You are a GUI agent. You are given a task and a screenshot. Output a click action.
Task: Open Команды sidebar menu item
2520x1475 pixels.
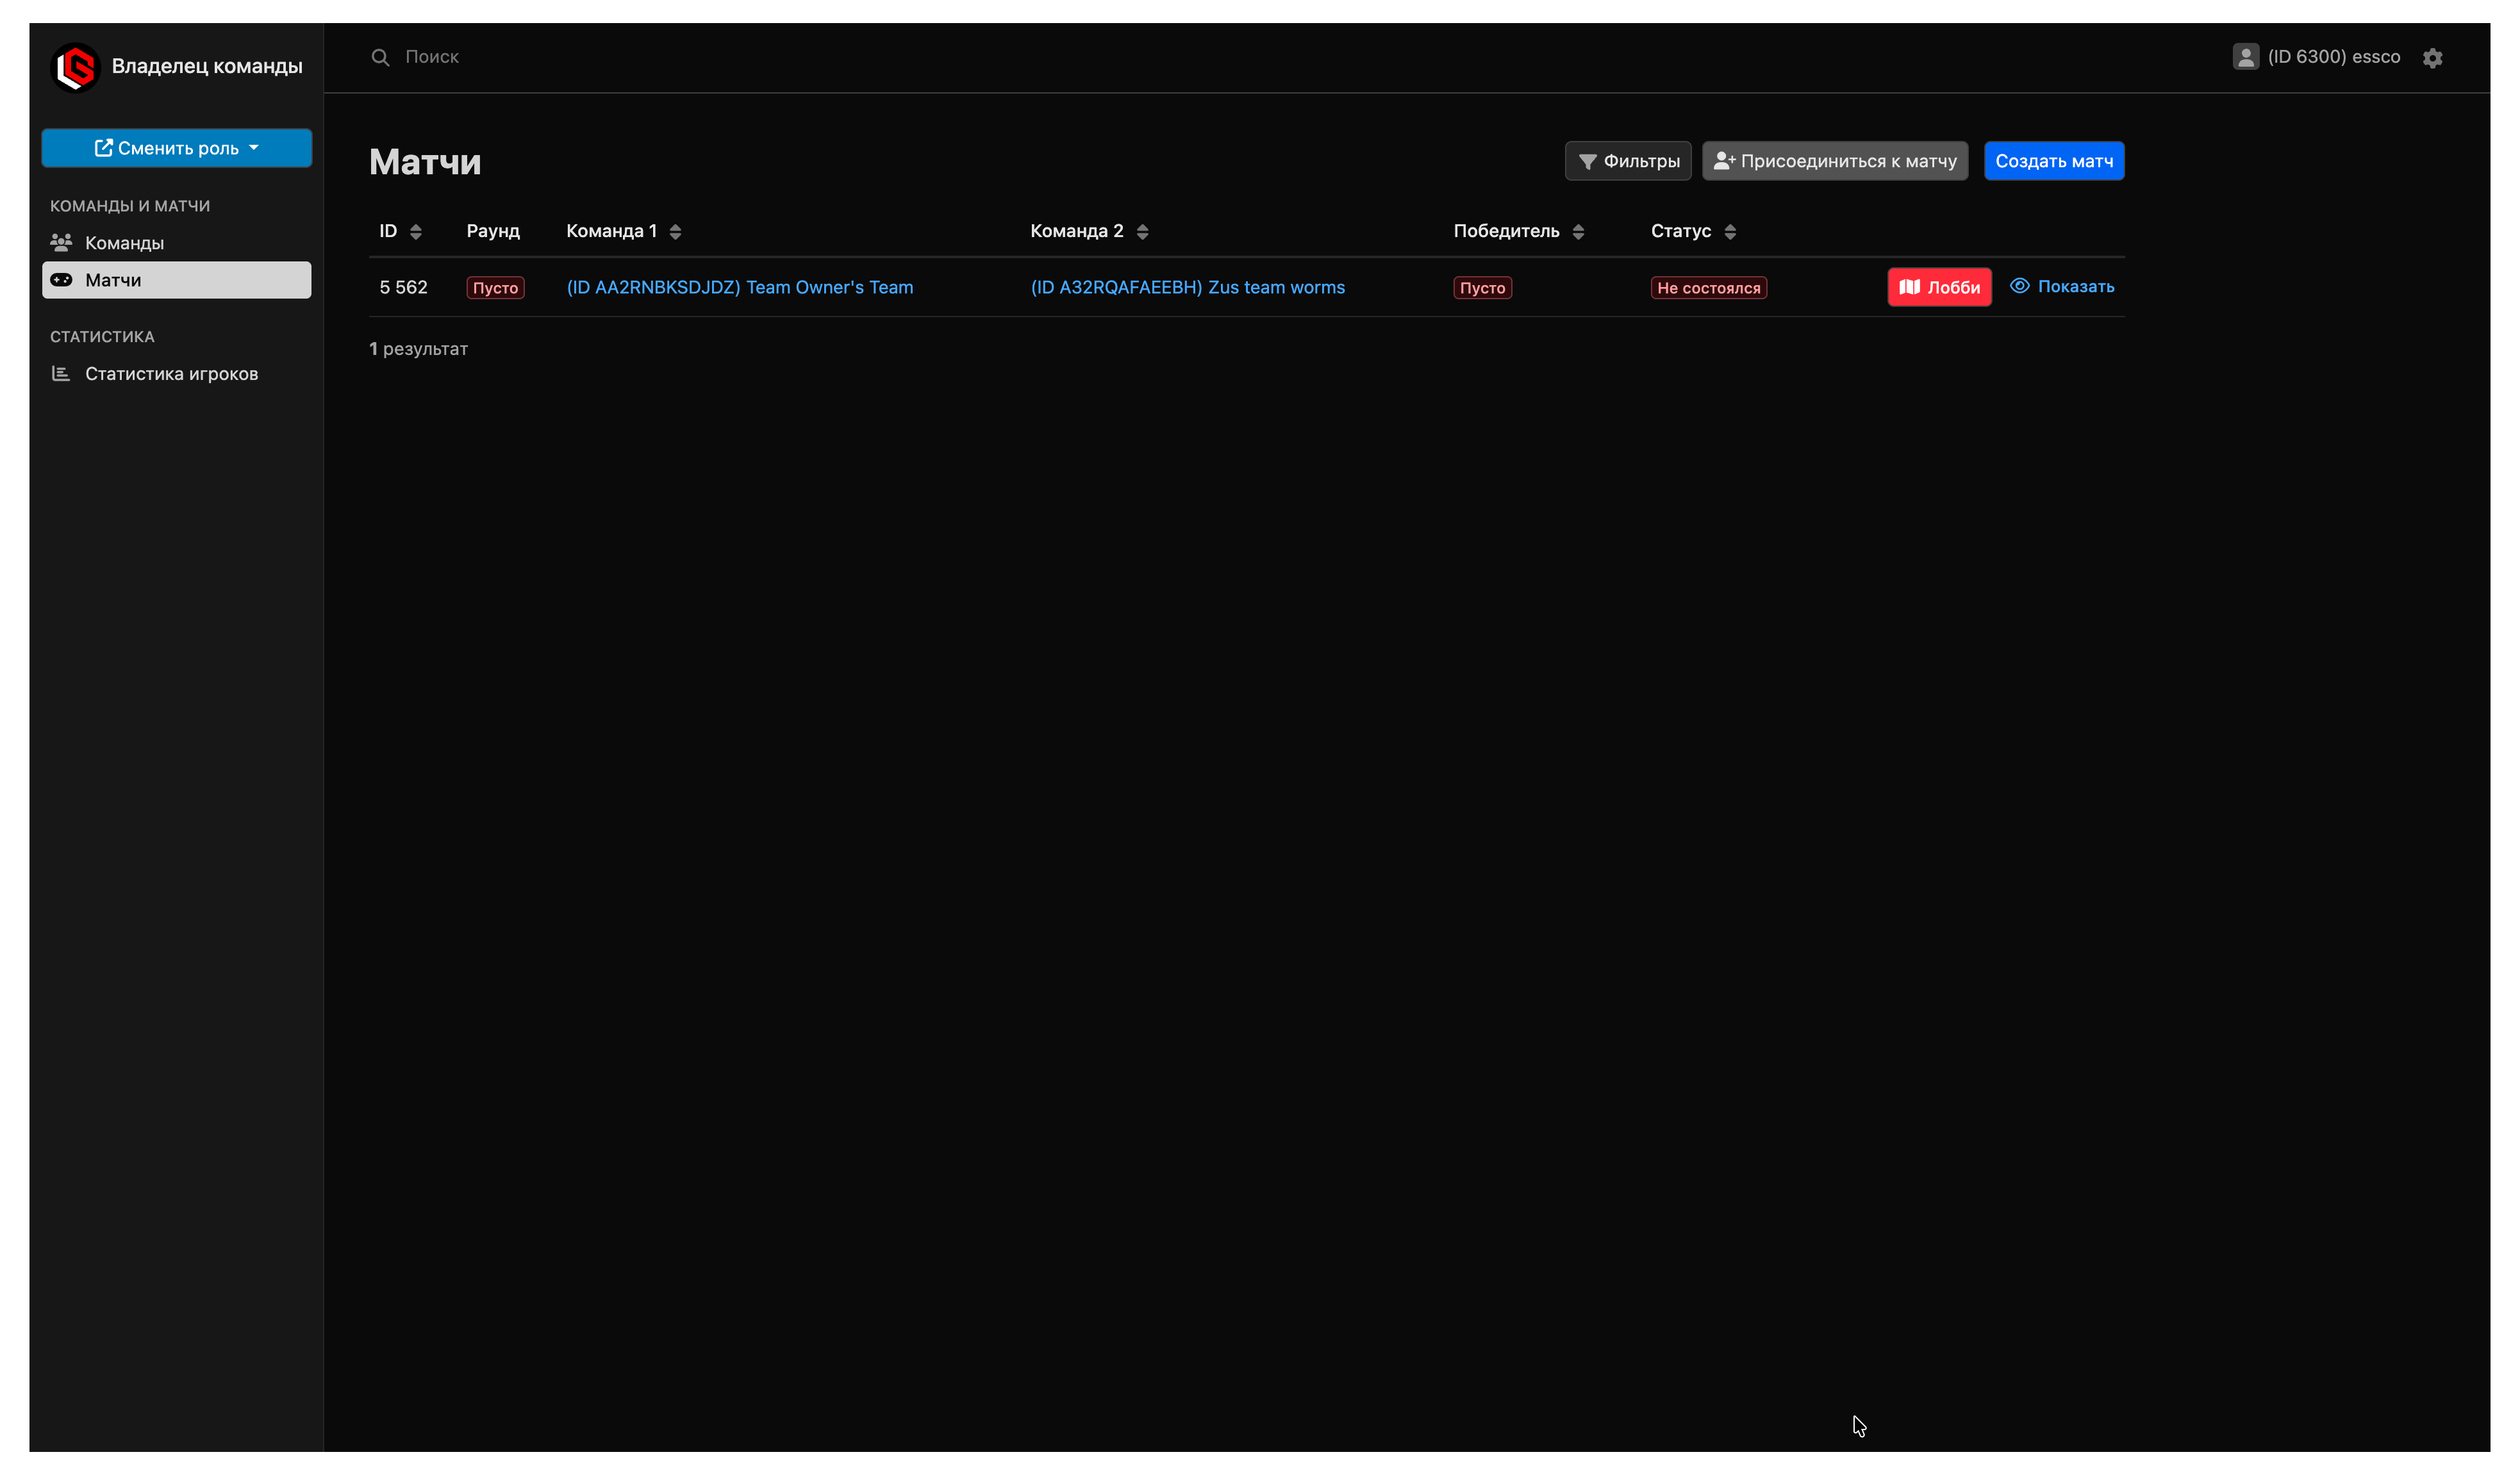tap(124, 243)
